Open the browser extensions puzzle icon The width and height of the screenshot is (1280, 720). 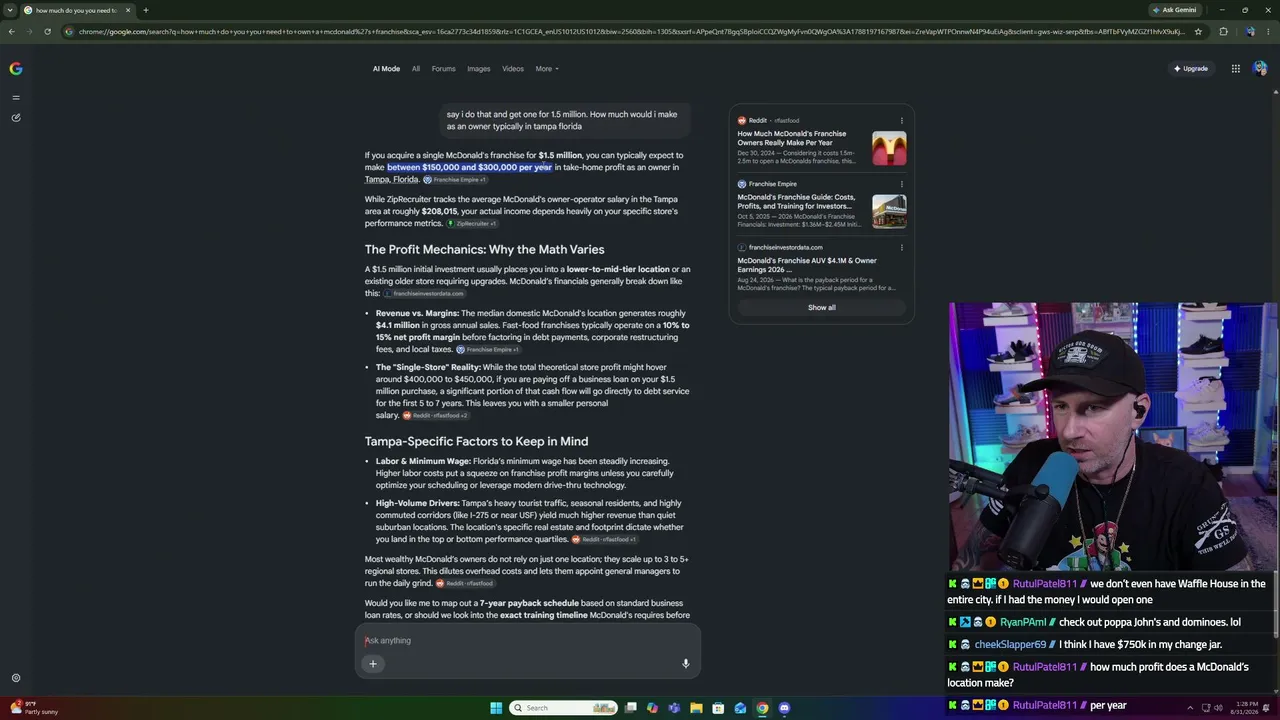[1223, 31]
